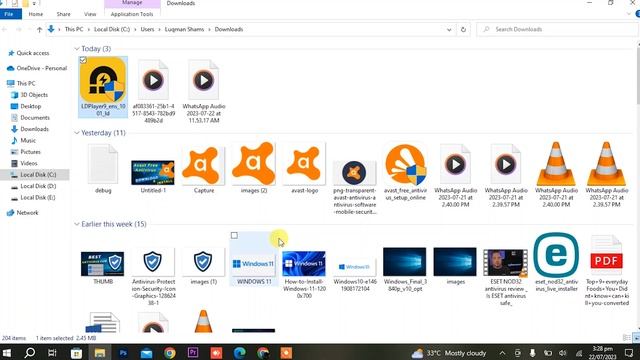Jump to This PC in breadcrumb
The width and height of the screenshot is (640, 360).
point(73,29)
